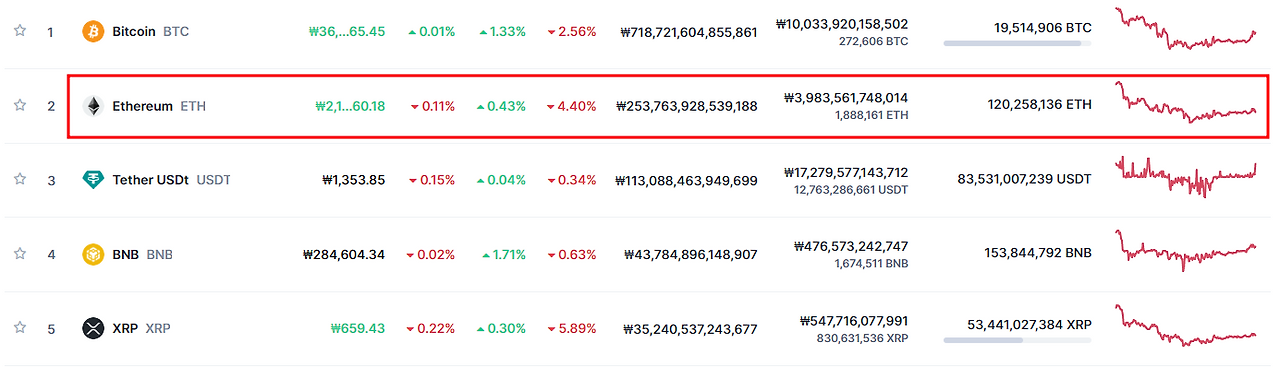Click the Ethereum diamond logo icon
The height and width of the screenshot is (367, 1280).
[x=93, y=105]
